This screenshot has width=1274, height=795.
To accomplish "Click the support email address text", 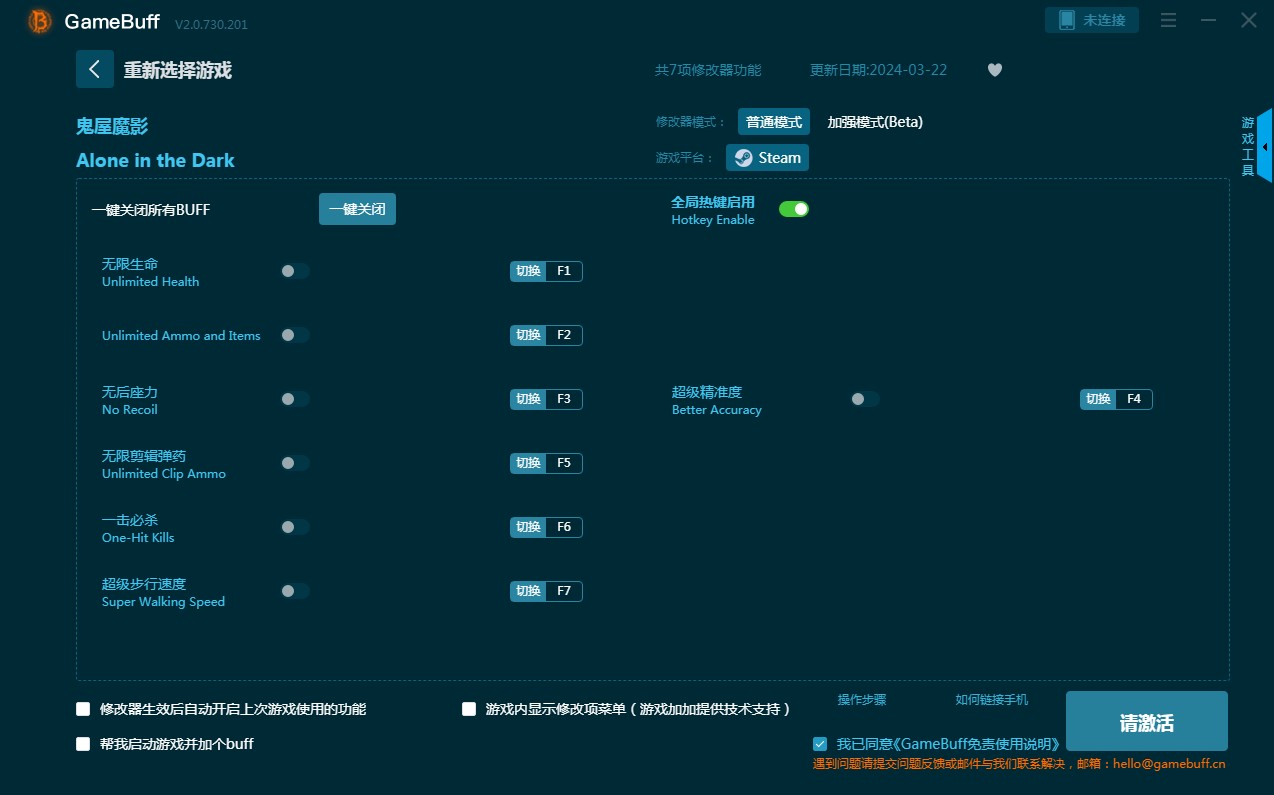I will 1167,763.
